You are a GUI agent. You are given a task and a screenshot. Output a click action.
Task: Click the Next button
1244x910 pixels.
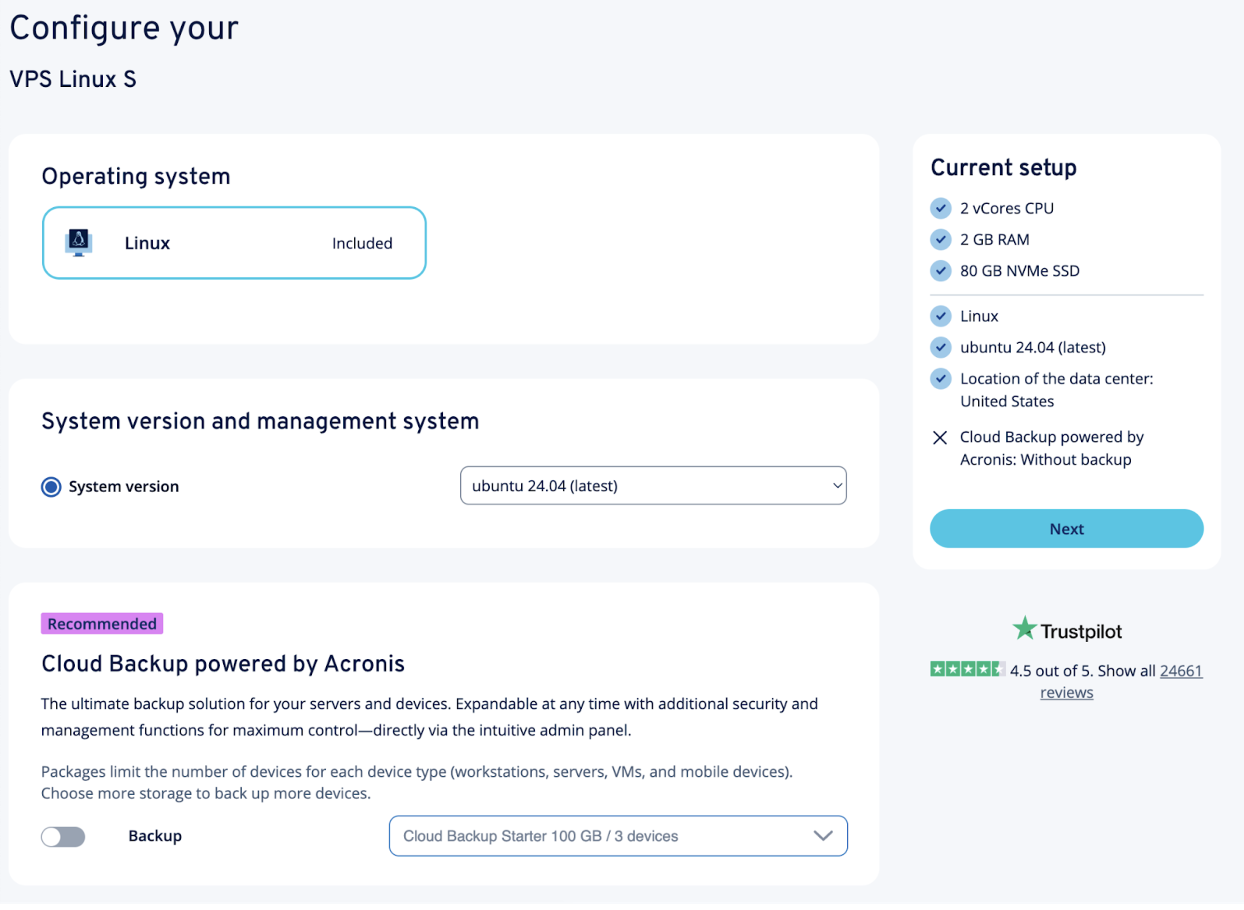(1067, 529)
